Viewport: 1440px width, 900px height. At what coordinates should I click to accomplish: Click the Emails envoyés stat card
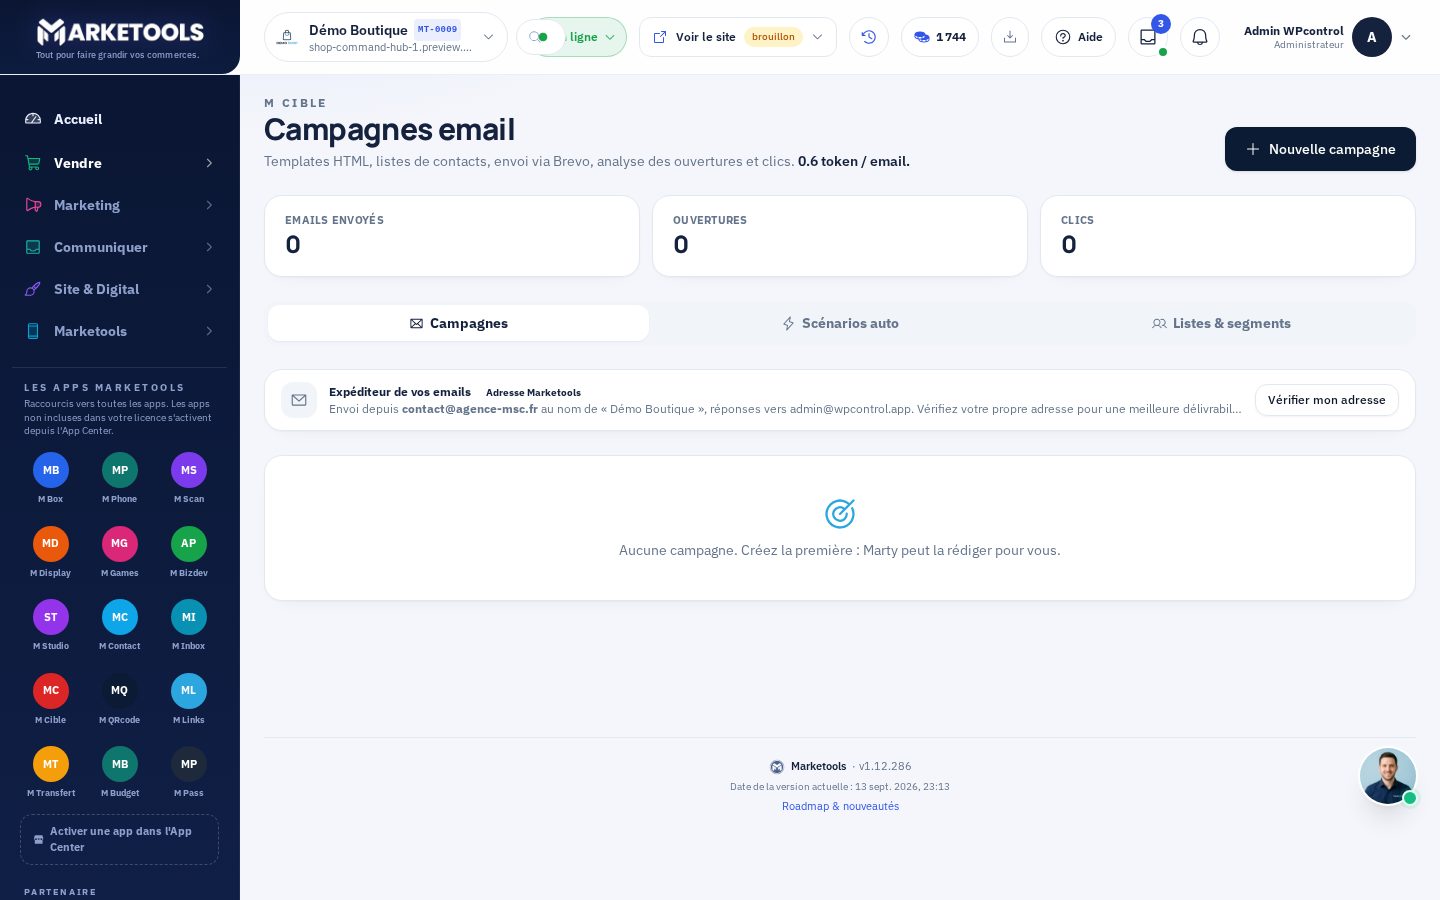[452, 236]
